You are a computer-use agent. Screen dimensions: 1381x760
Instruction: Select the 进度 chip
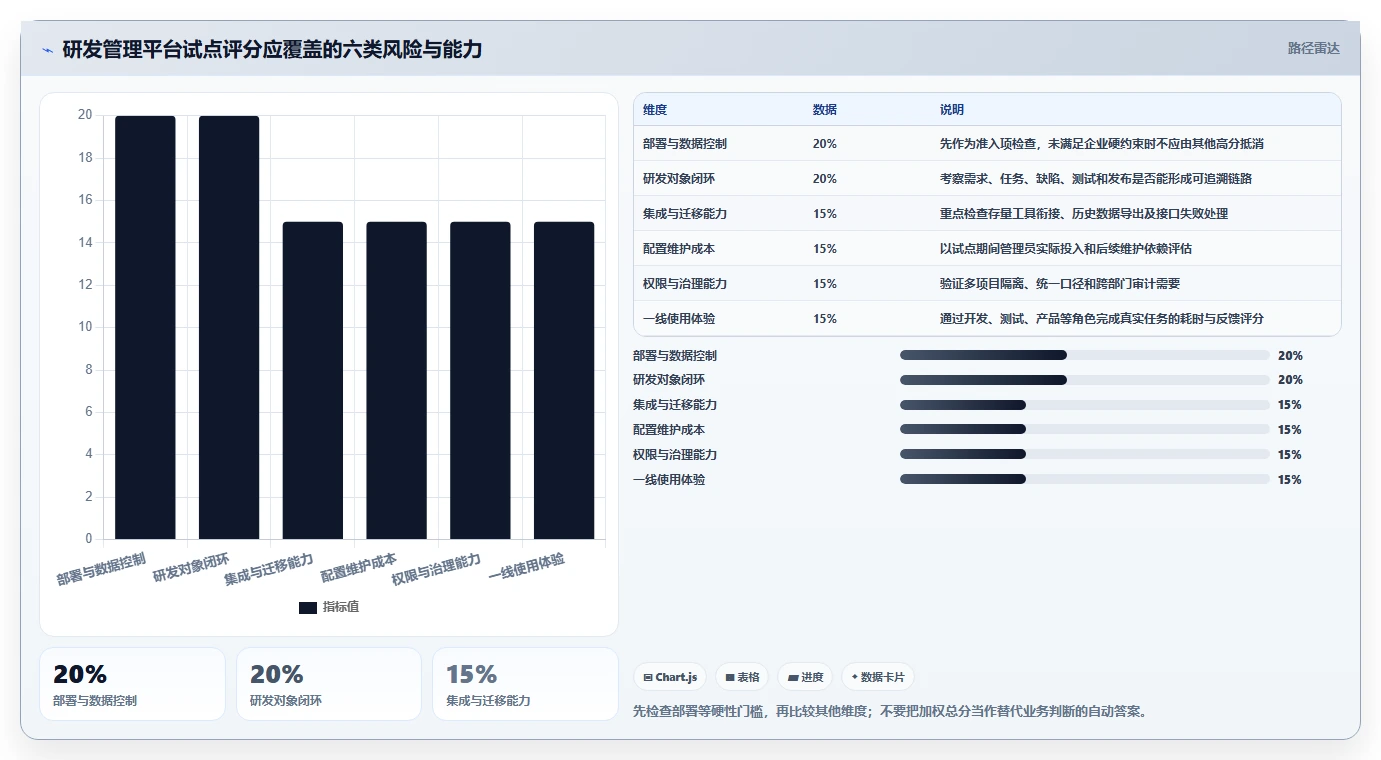[x=805, y=677]
